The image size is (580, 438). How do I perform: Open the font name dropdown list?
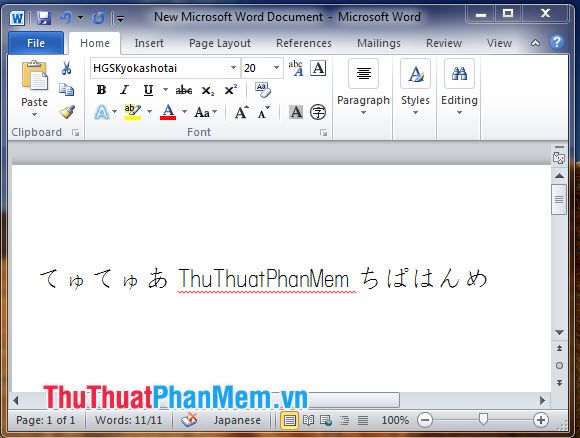[x=233, y=68]
